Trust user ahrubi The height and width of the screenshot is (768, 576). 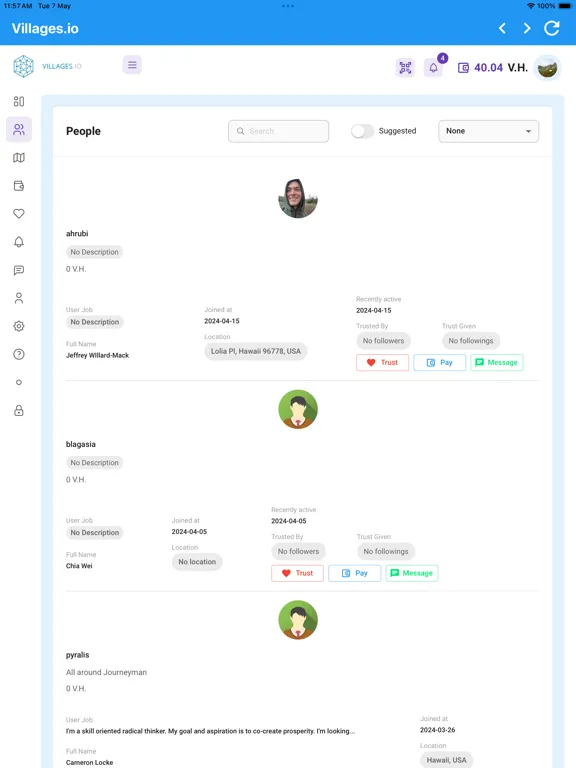(382, 362)
